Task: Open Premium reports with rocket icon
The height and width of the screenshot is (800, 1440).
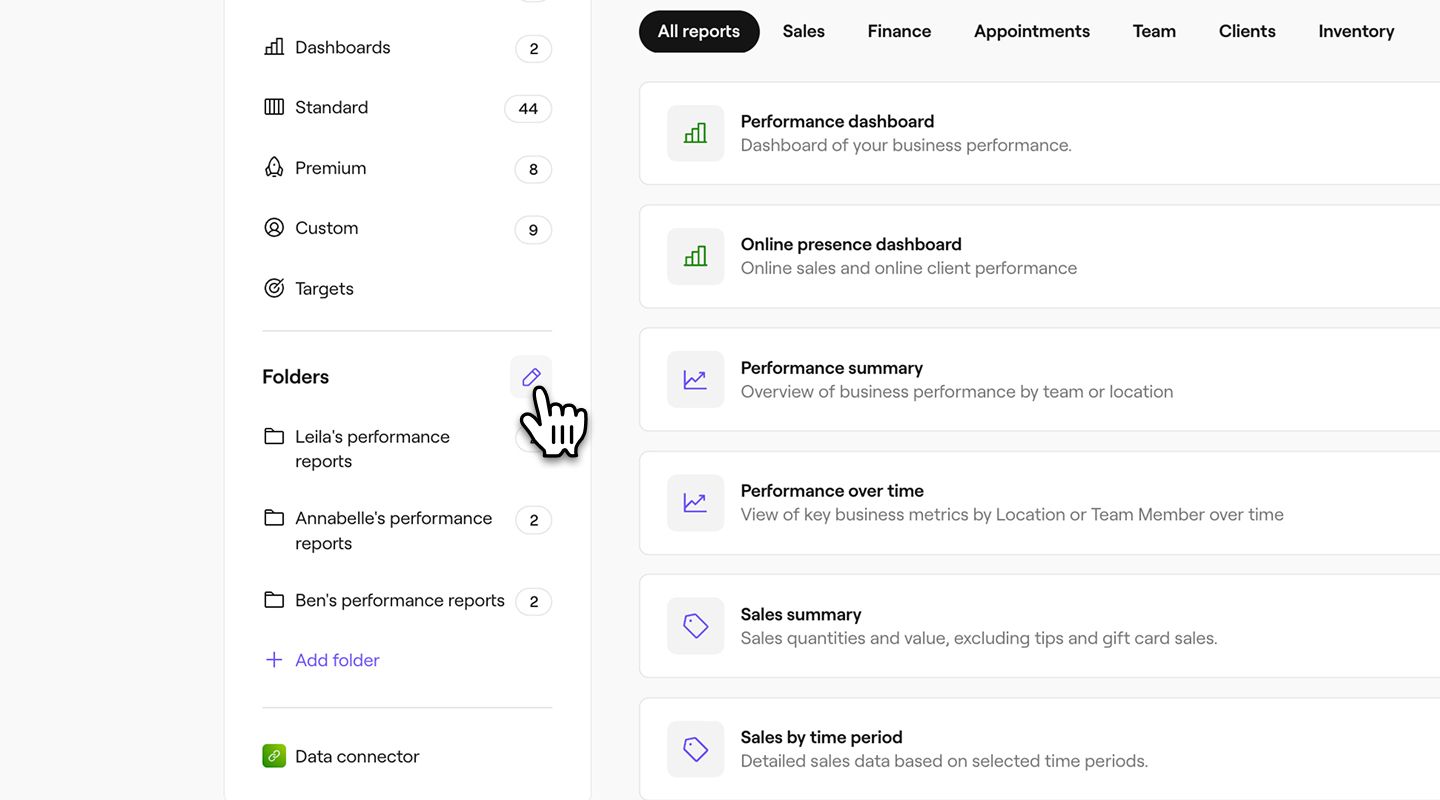Action: point(330,168)
